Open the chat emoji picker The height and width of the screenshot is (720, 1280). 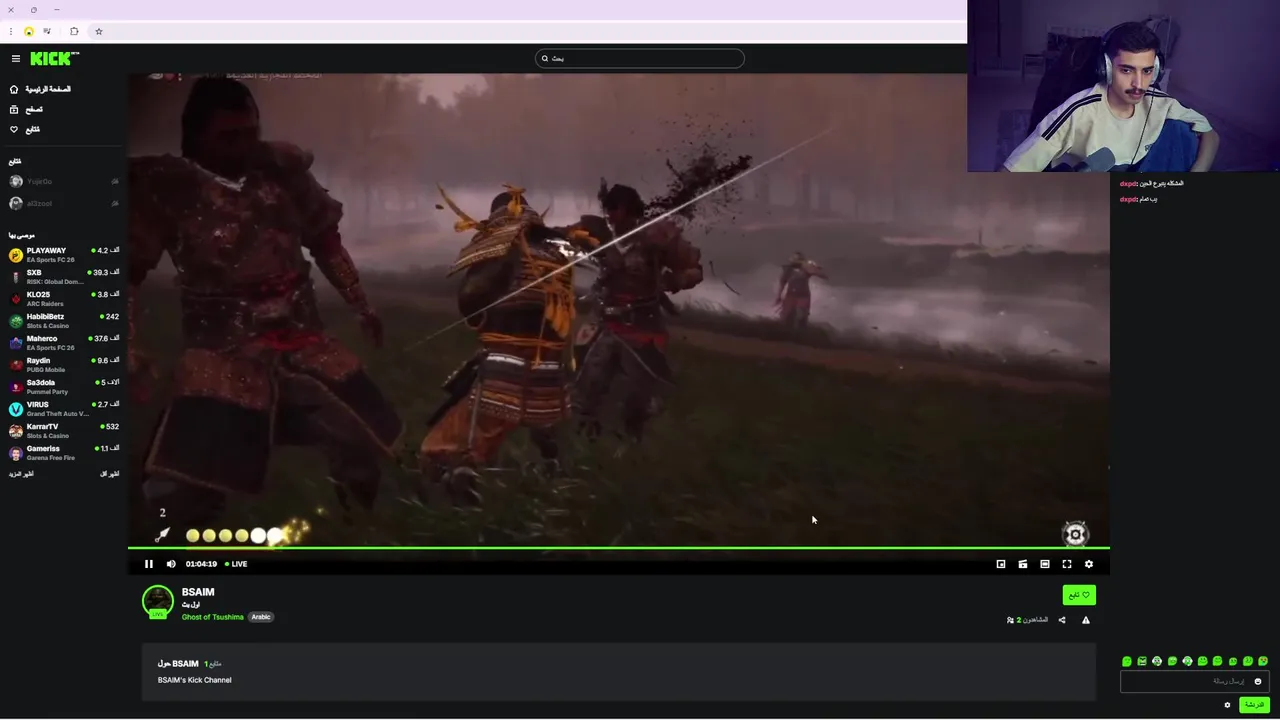click(x=1258, y=681)
